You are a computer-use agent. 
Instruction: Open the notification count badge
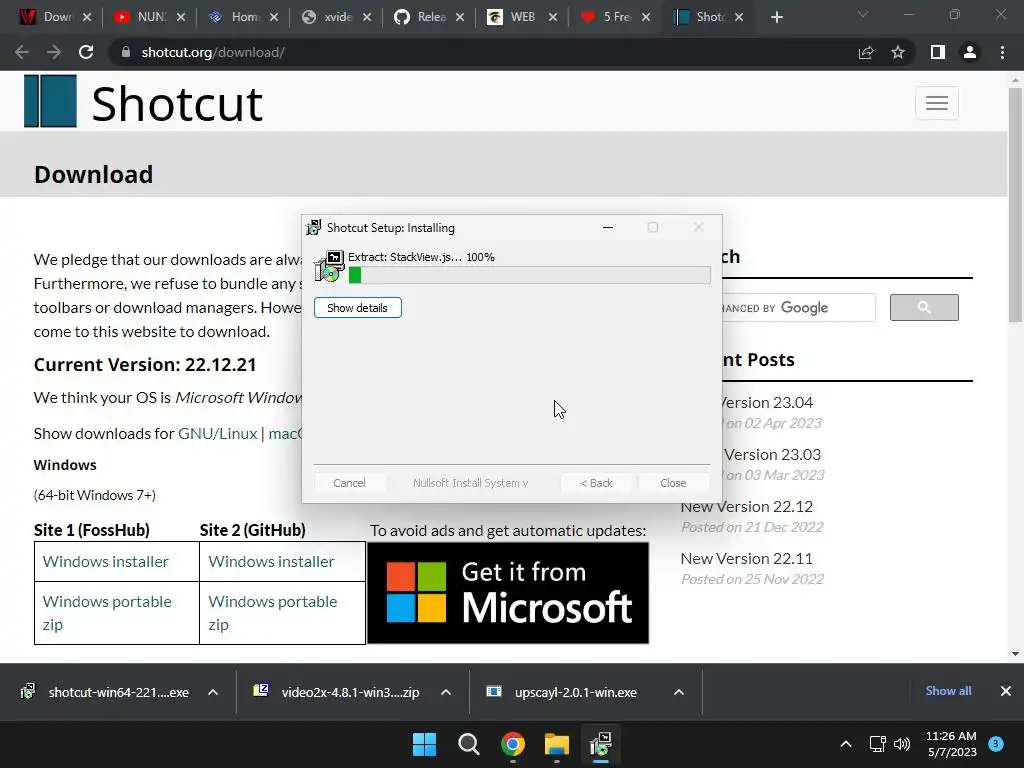[x=996, y=743]
